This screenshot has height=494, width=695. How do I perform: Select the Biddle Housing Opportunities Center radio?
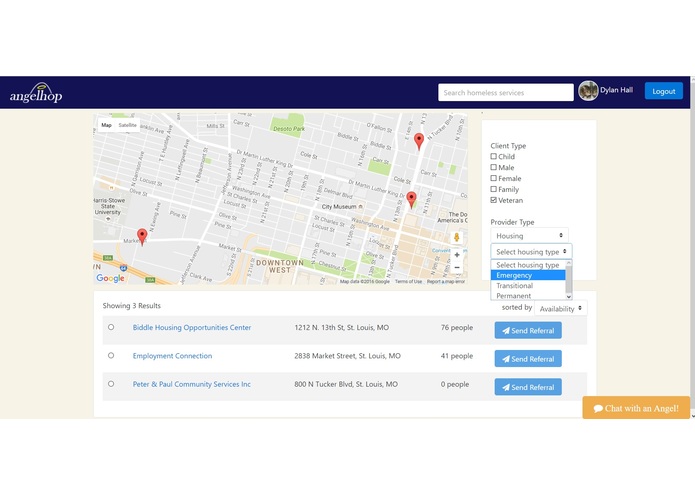(111, 327)
